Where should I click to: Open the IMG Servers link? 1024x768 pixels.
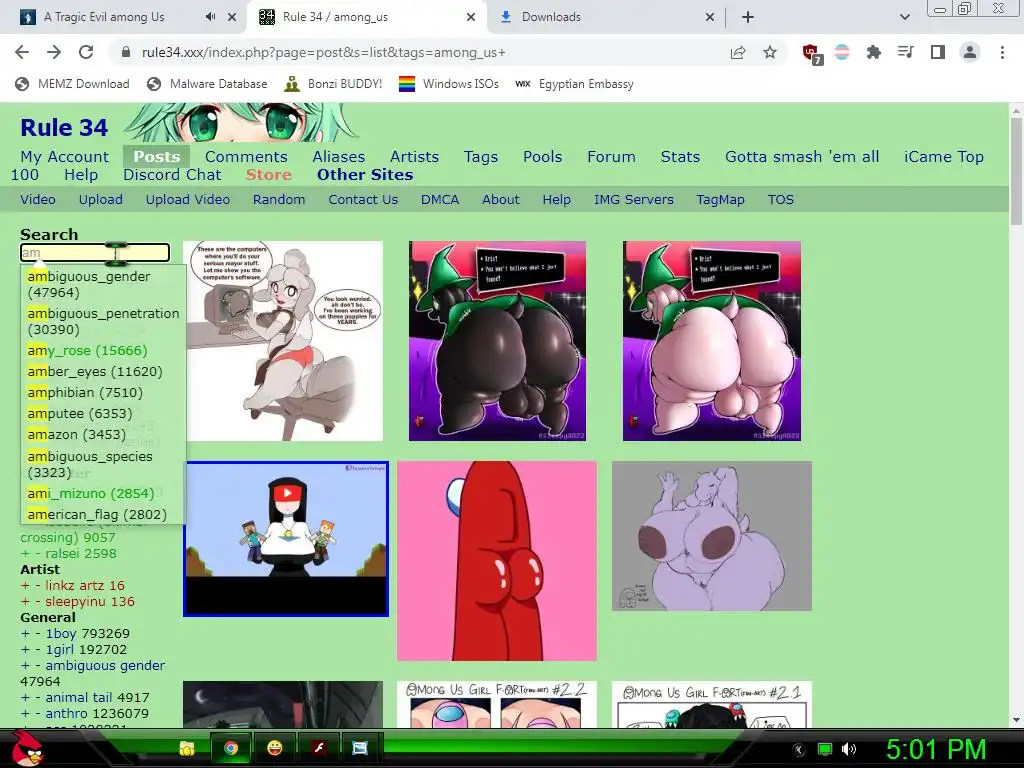tap(633, 200)
